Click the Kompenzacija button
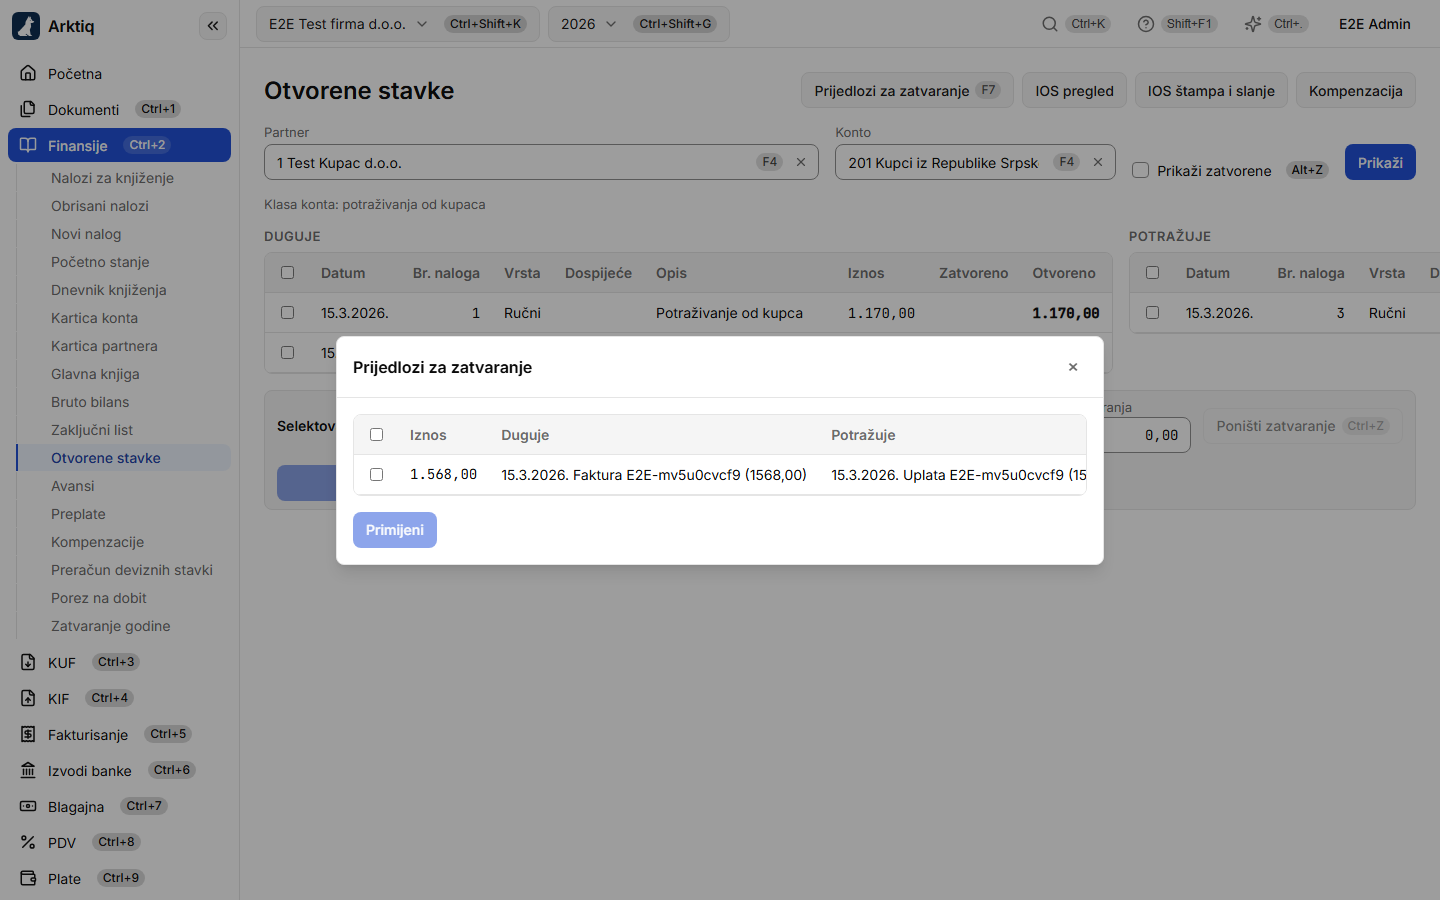 pos(1356,90)
